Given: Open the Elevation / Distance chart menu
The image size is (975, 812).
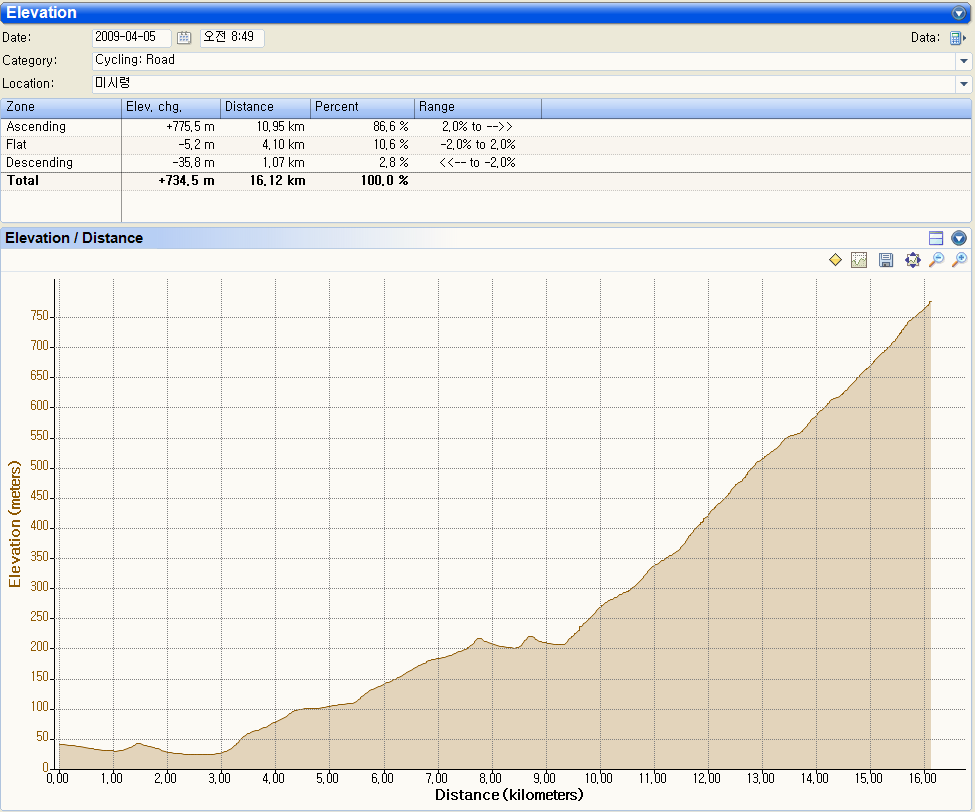Looking at the screenshot, I should [x=959, y=238].
